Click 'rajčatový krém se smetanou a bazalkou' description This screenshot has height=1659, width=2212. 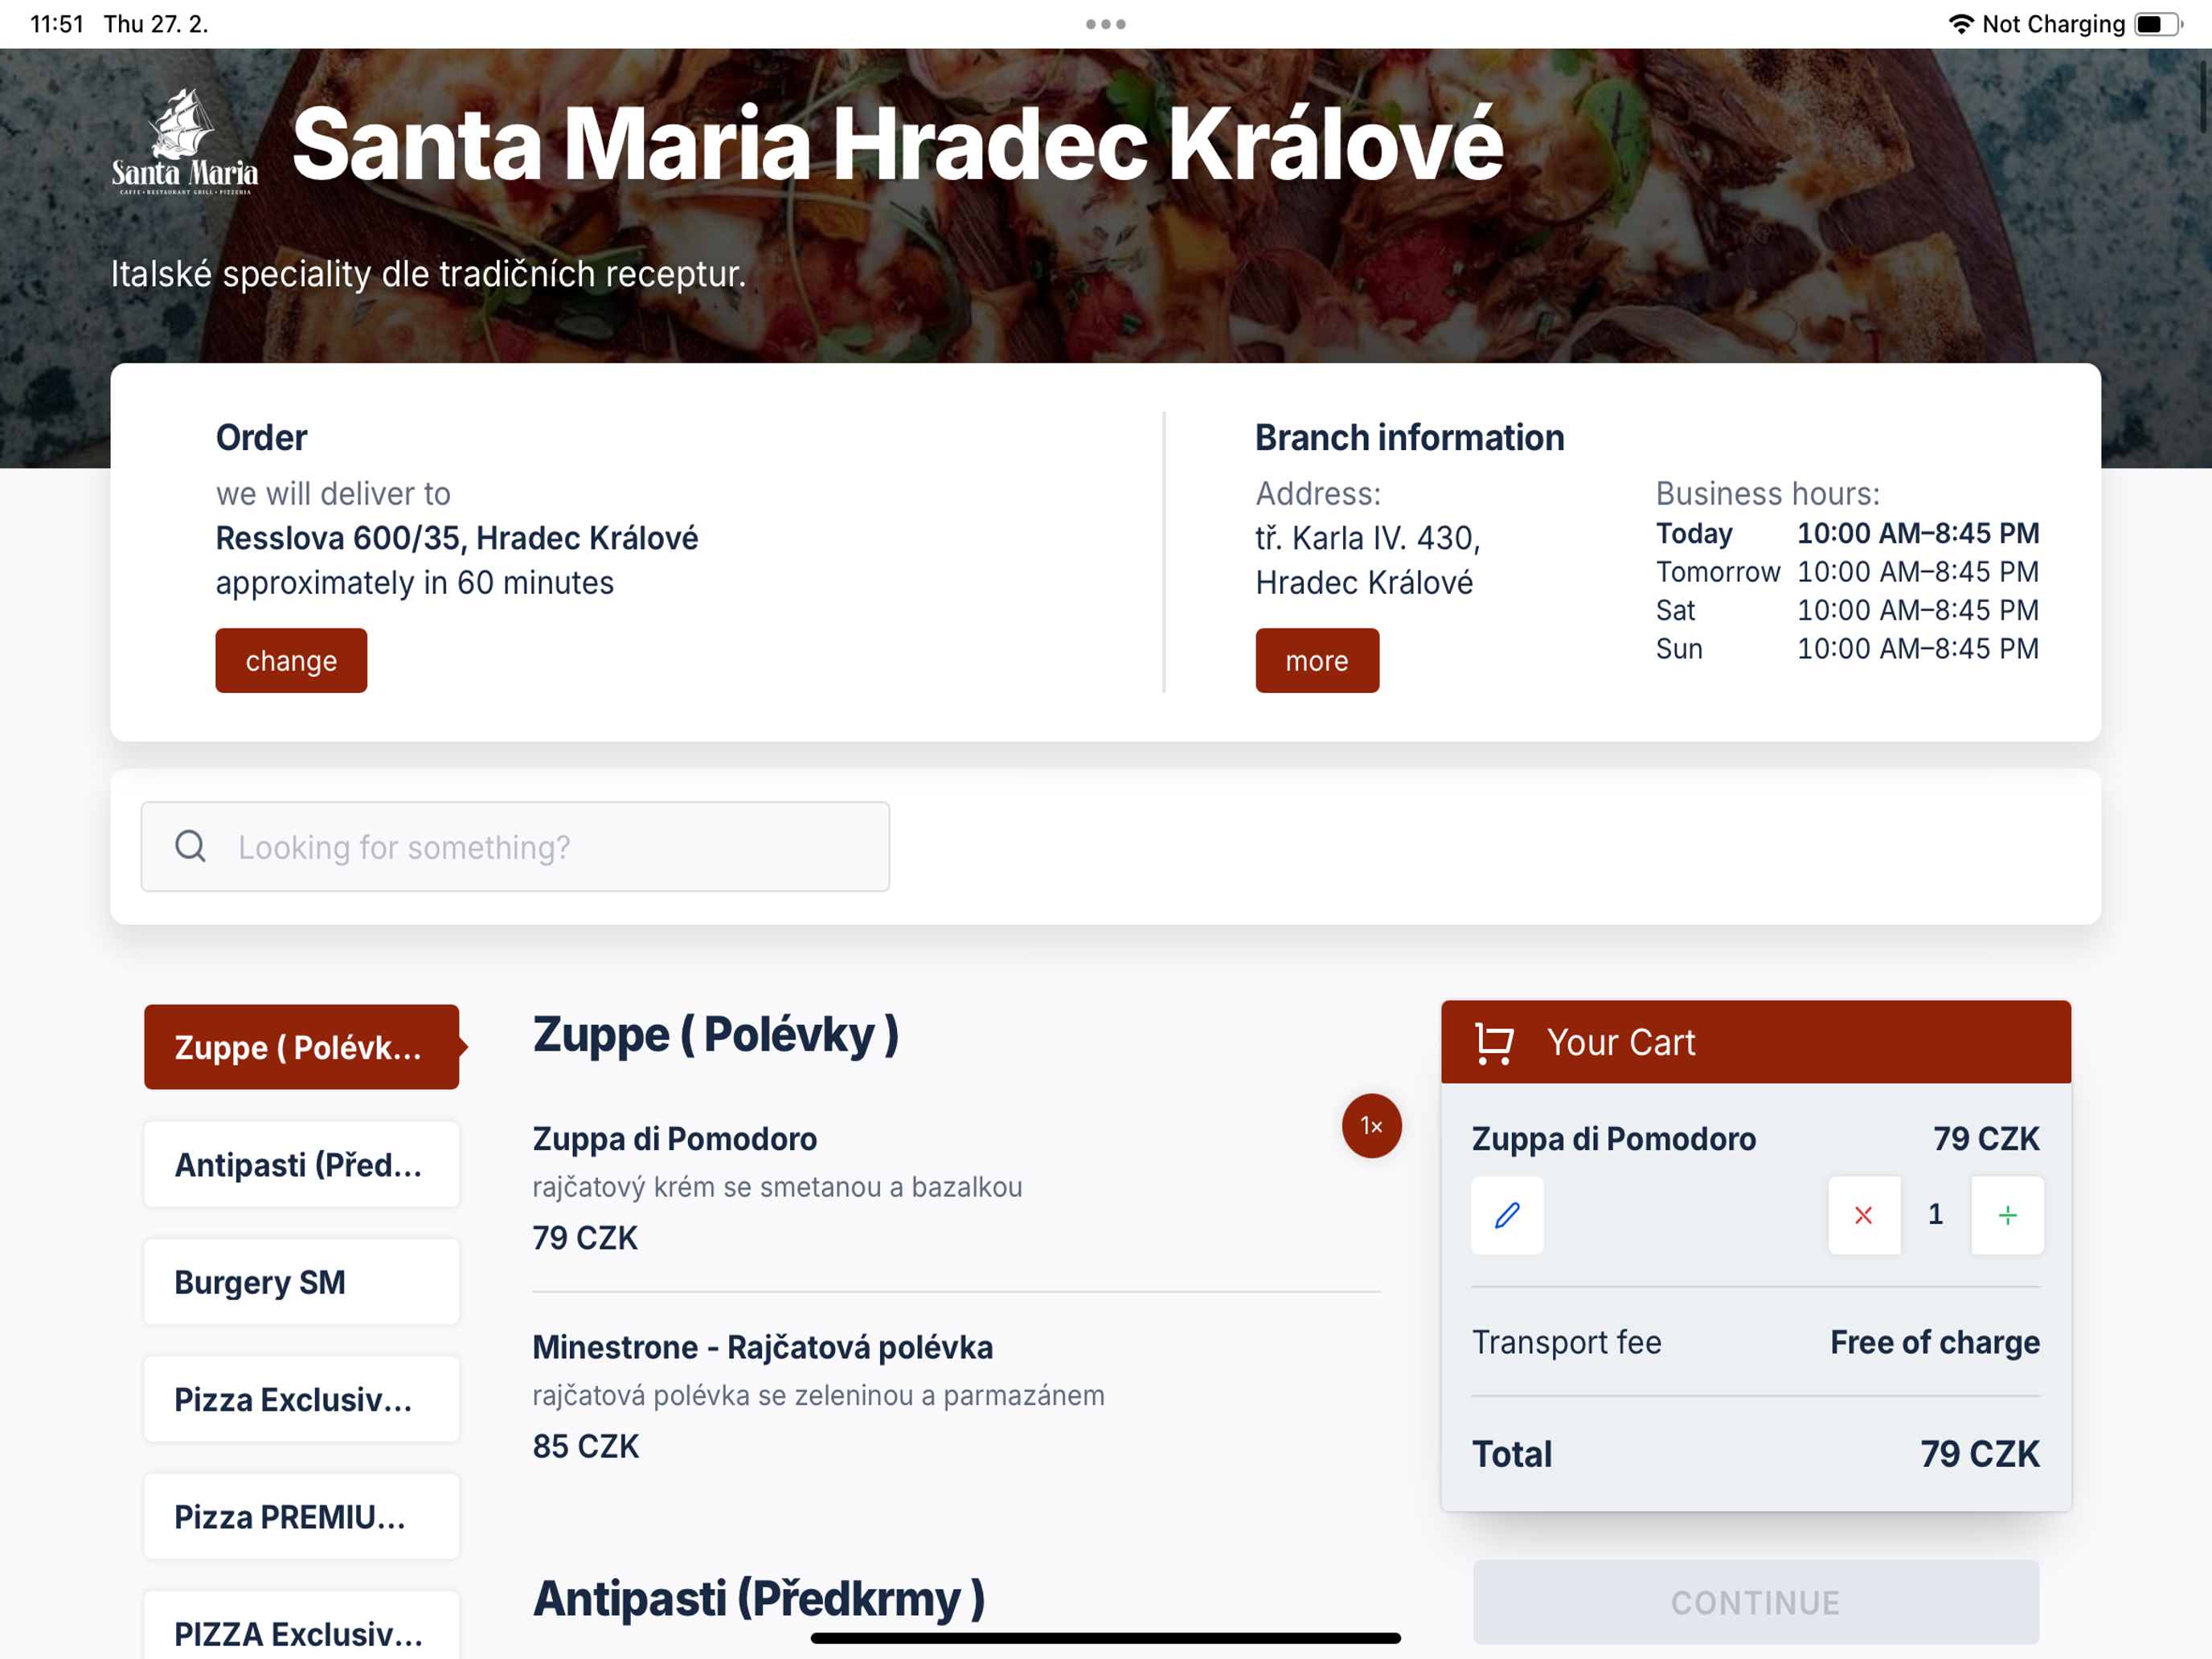[777, 1187]
